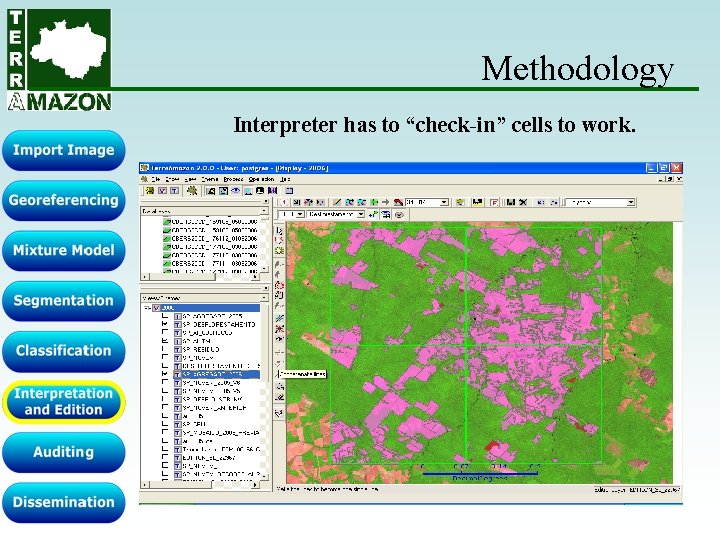Click the gray right arrow next-view icon
The image size is (720, 540).
coord(385,202)
